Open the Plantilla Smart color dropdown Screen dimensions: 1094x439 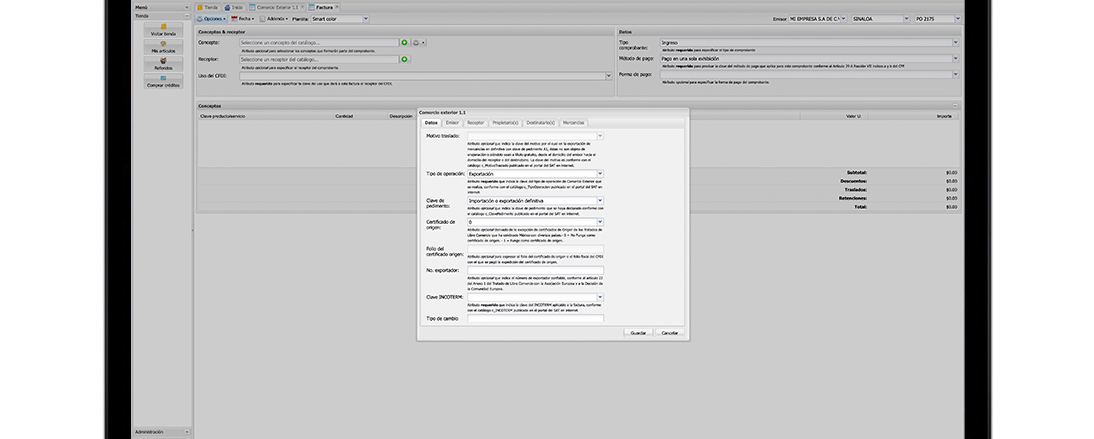click(364, 18)
